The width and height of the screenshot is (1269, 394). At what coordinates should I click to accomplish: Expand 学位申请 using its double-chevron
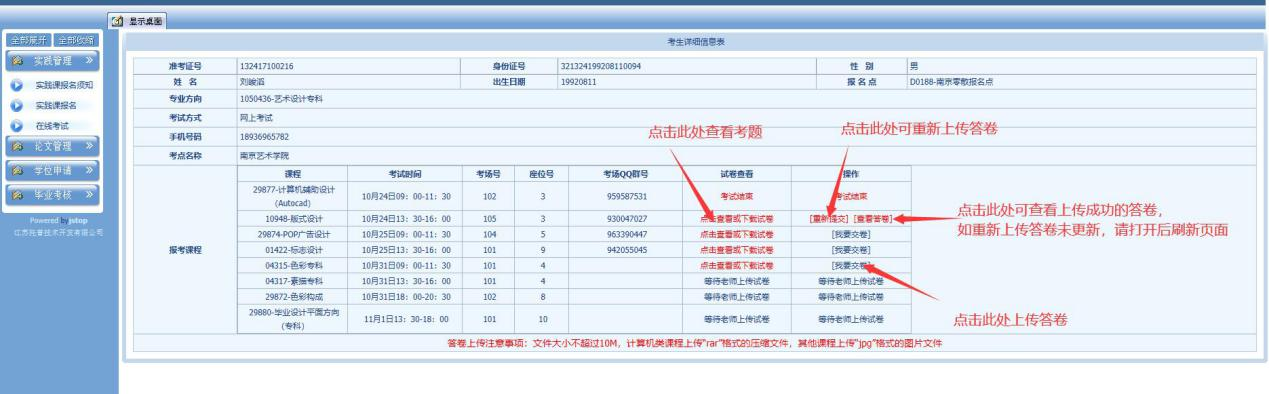pyautogui.click(x=88, y=170)
